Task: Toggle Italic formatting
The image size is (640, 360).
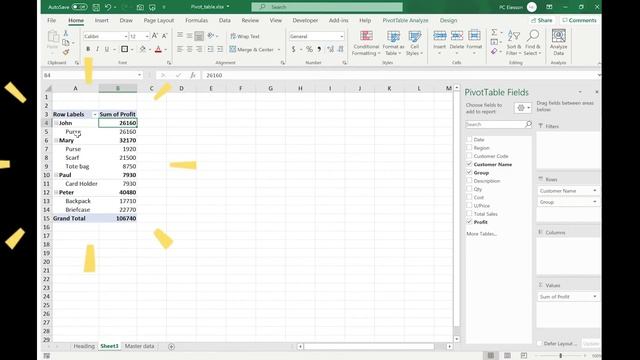Action: point(97,49)
